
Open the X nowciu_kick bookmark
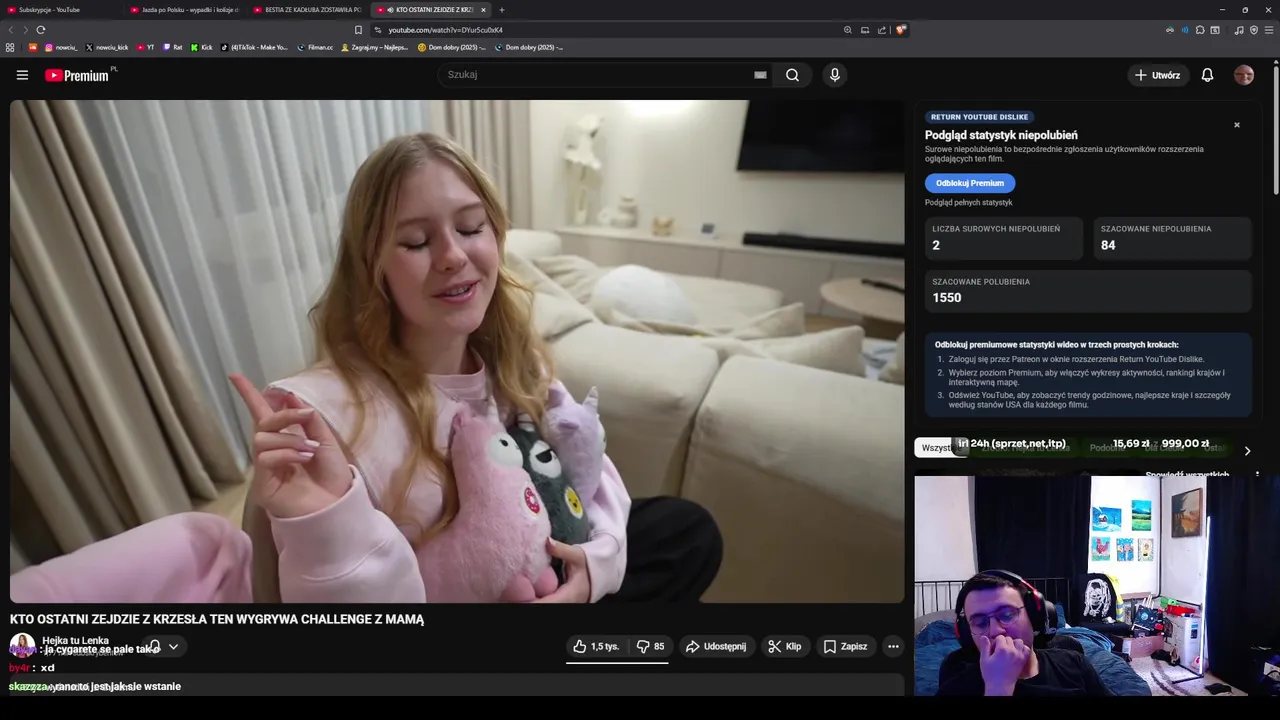107,47
